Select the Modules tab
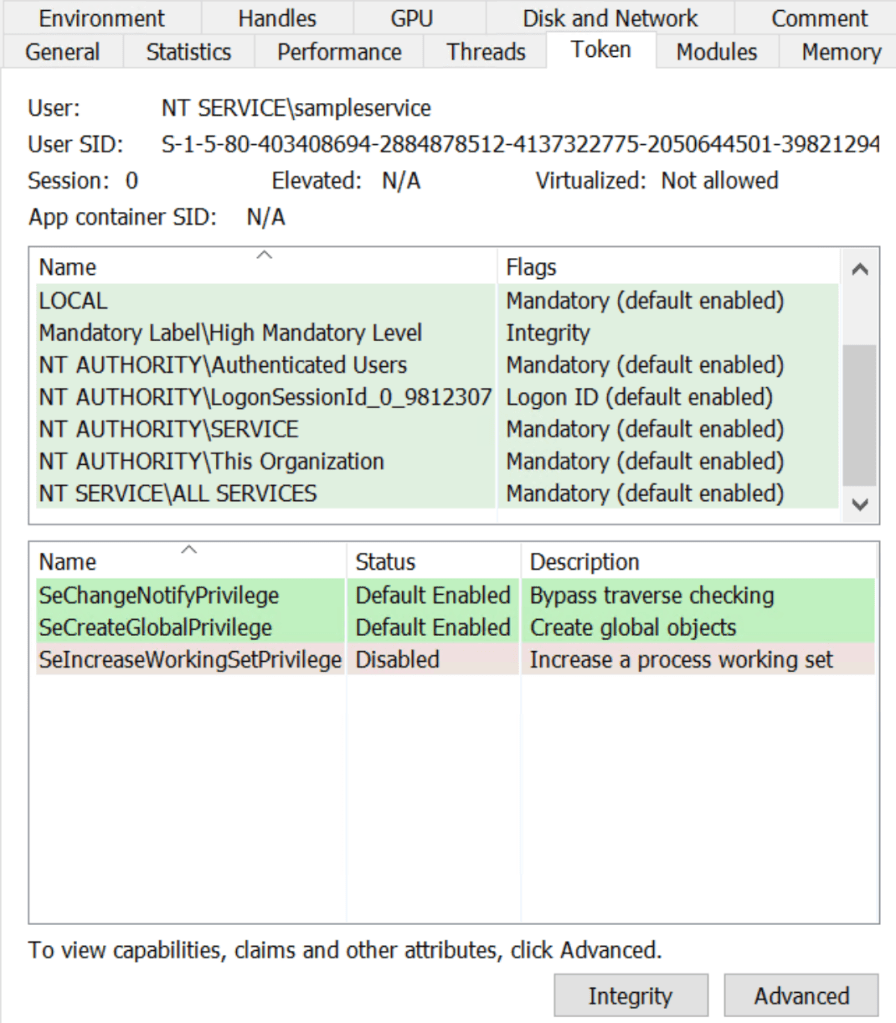 click(716, 52)
